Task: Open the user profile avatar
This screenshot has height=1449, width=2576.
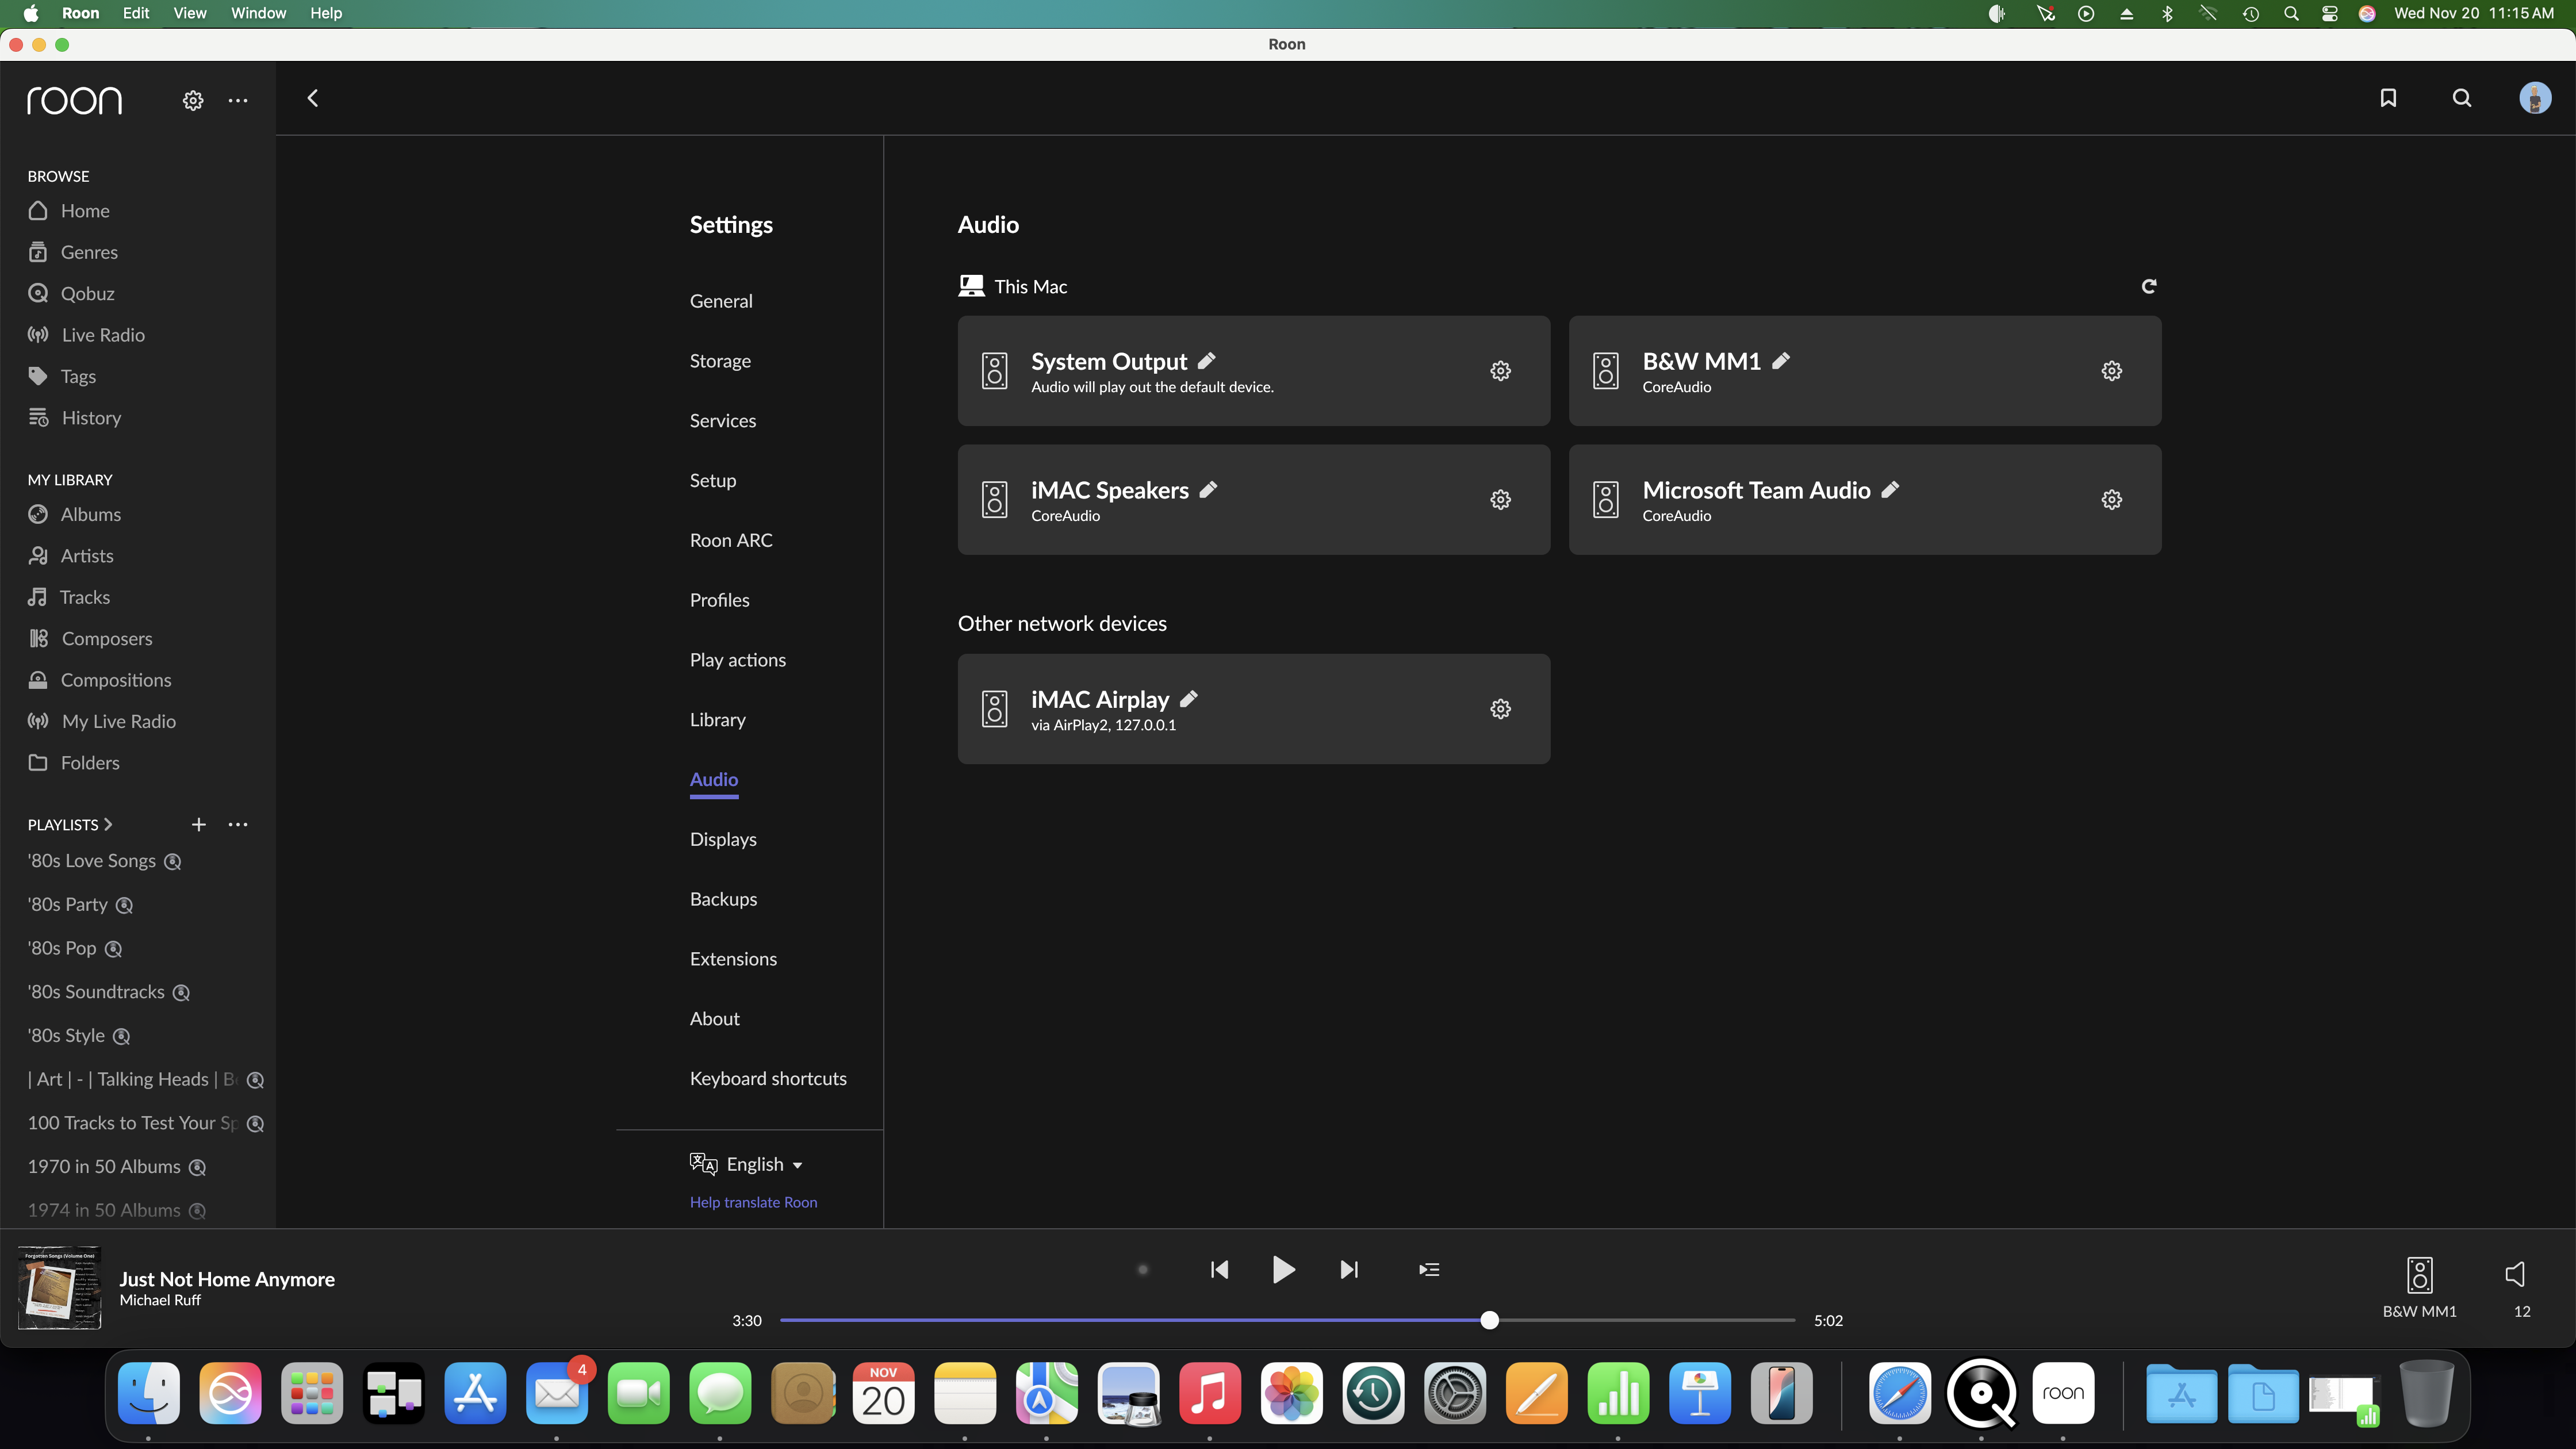Action: click(2535, 98)
